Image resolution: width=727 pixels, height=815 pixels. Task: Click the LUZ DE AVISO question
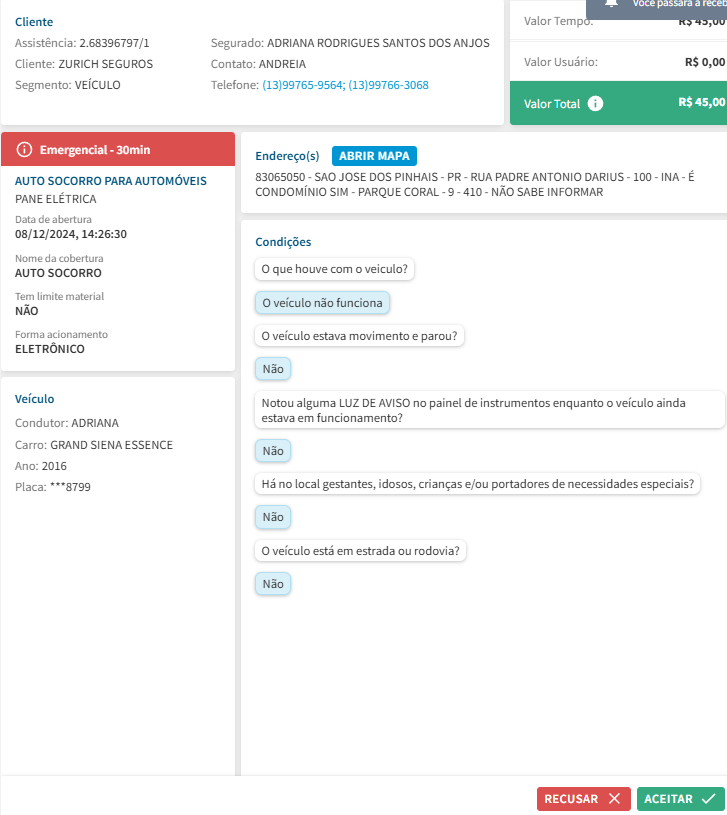click(490, 410)
